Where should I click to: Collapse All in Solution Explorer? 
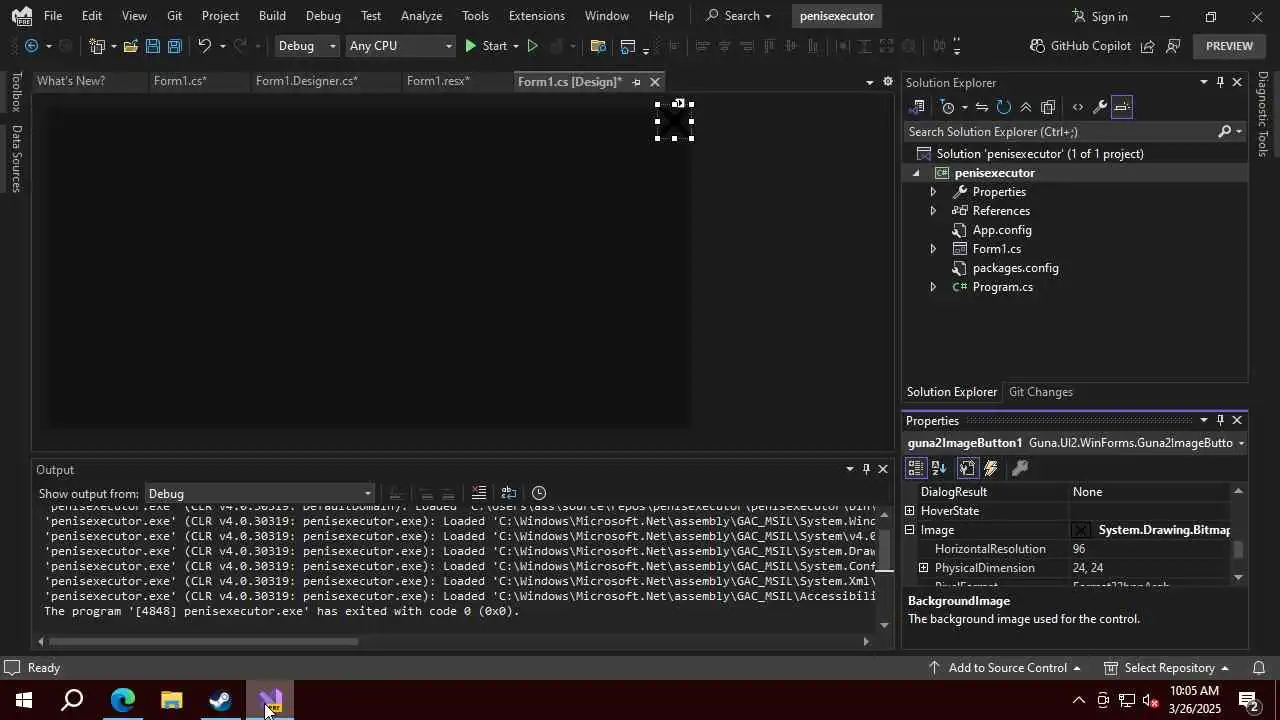coord(1026,107)
